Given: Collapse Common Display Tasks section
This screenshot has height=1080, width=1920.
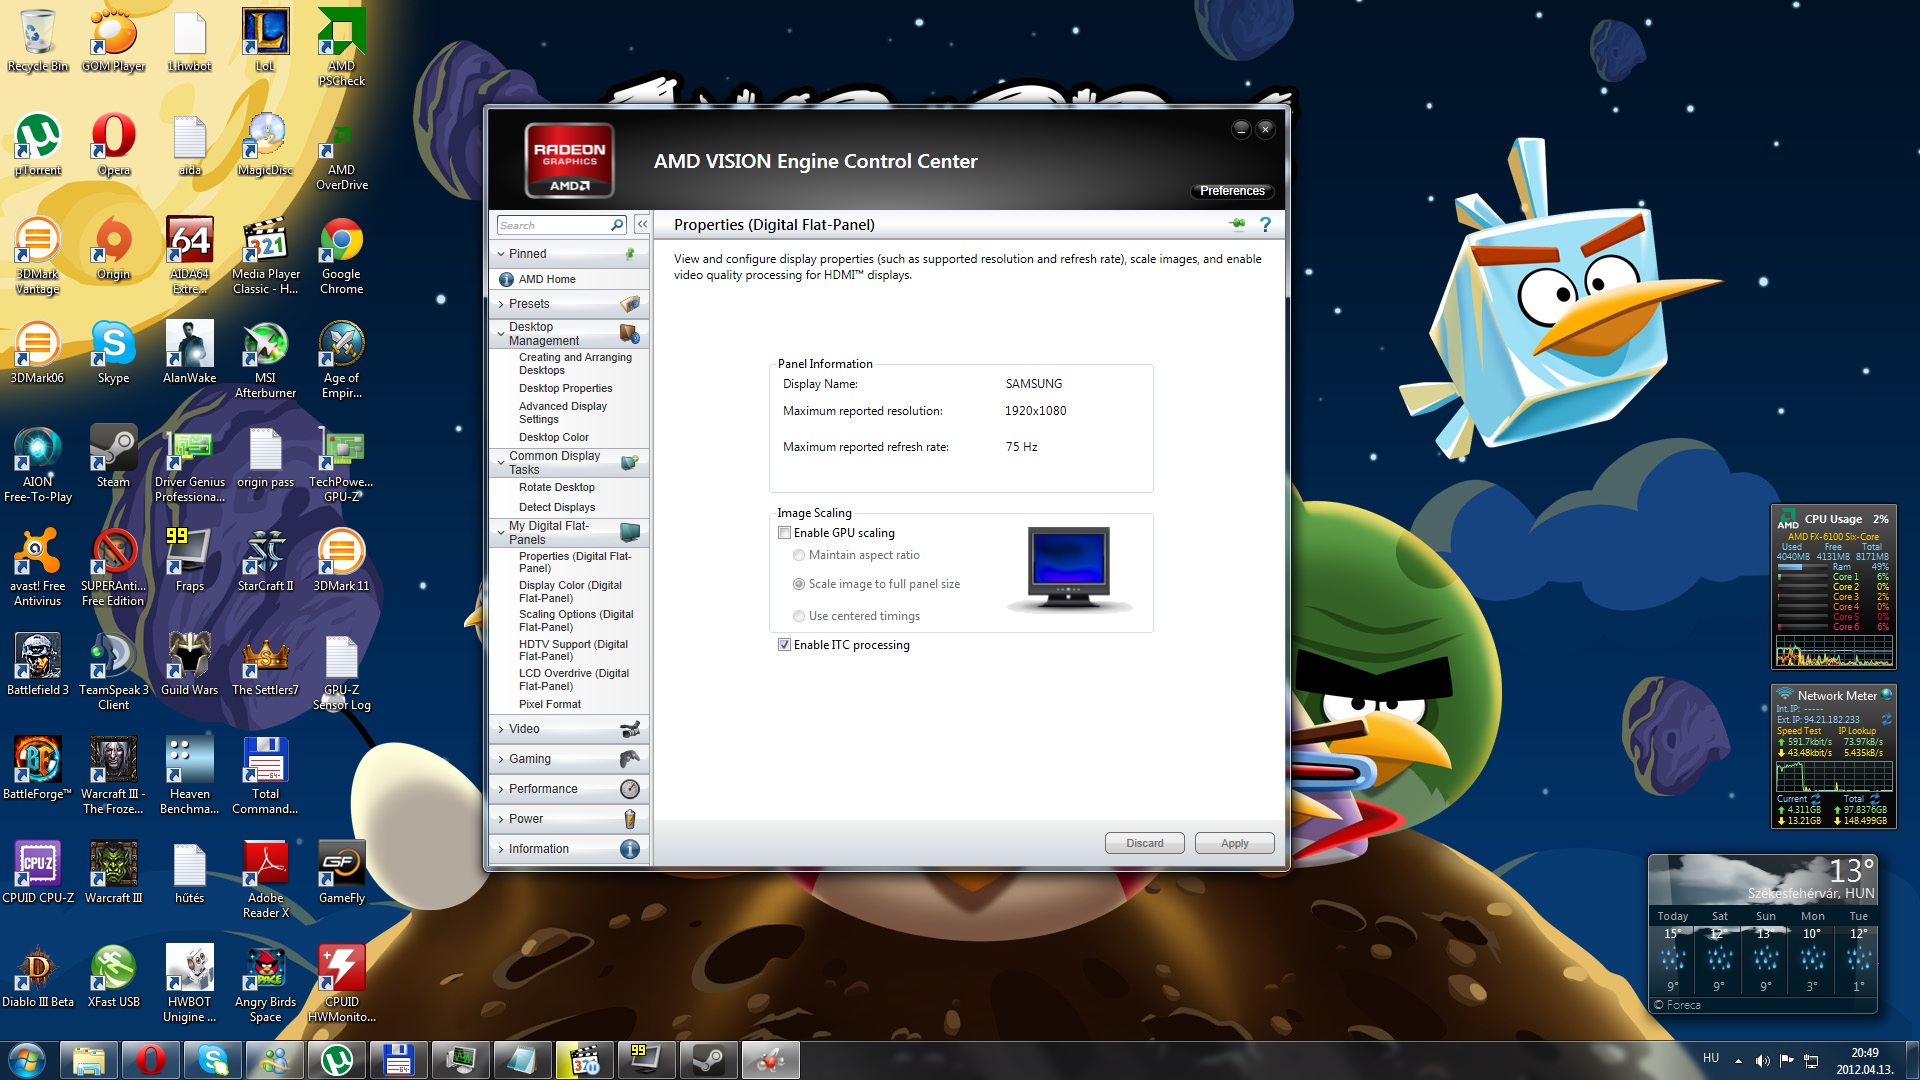Looking at the screenshot, I should tap(568, 463).
